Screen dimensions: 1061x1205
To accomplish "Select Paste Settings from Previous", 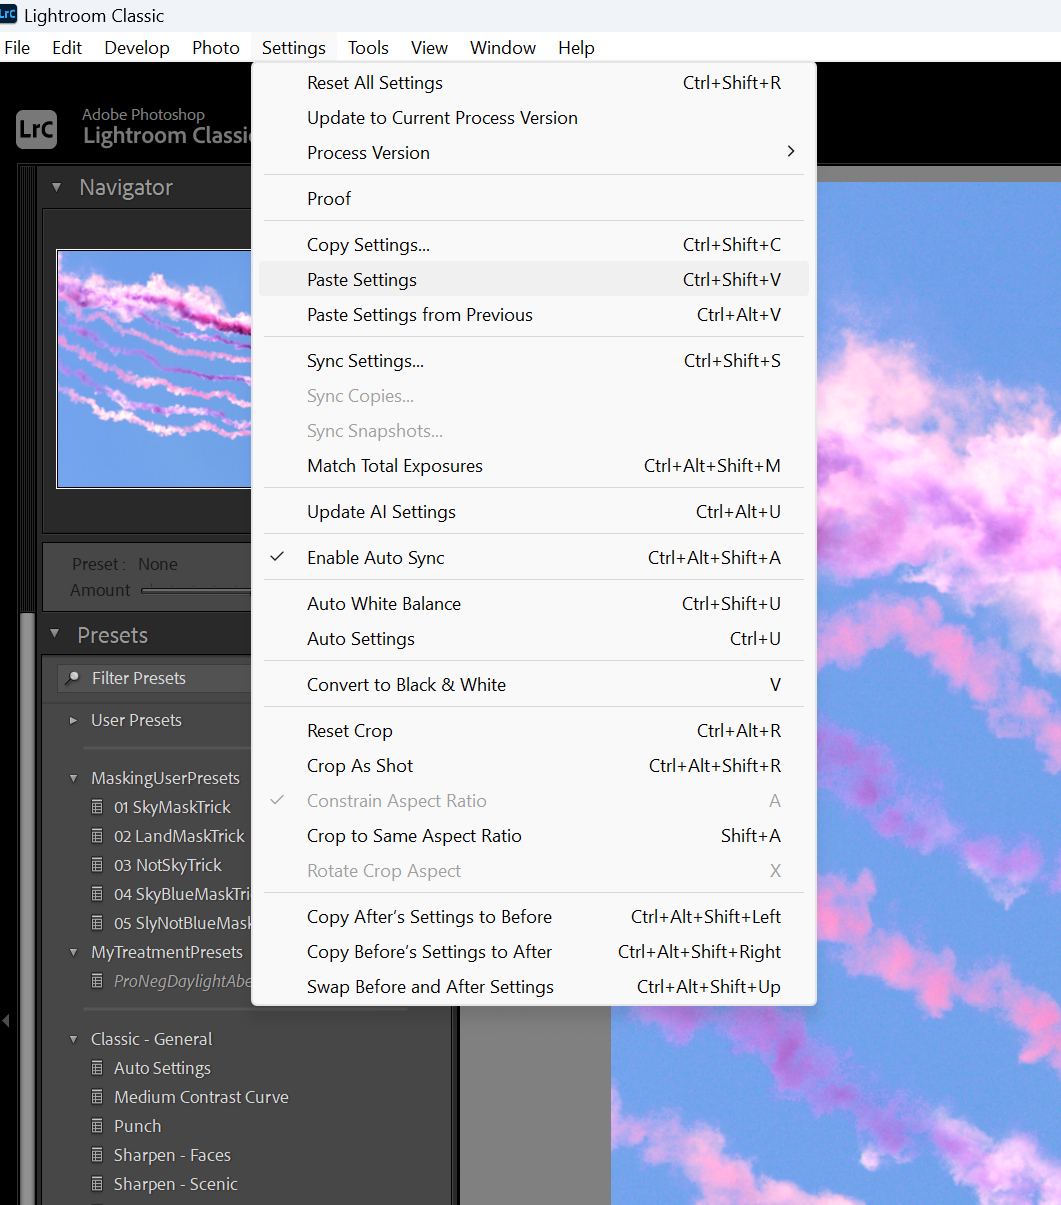I will tap(419, 314).
